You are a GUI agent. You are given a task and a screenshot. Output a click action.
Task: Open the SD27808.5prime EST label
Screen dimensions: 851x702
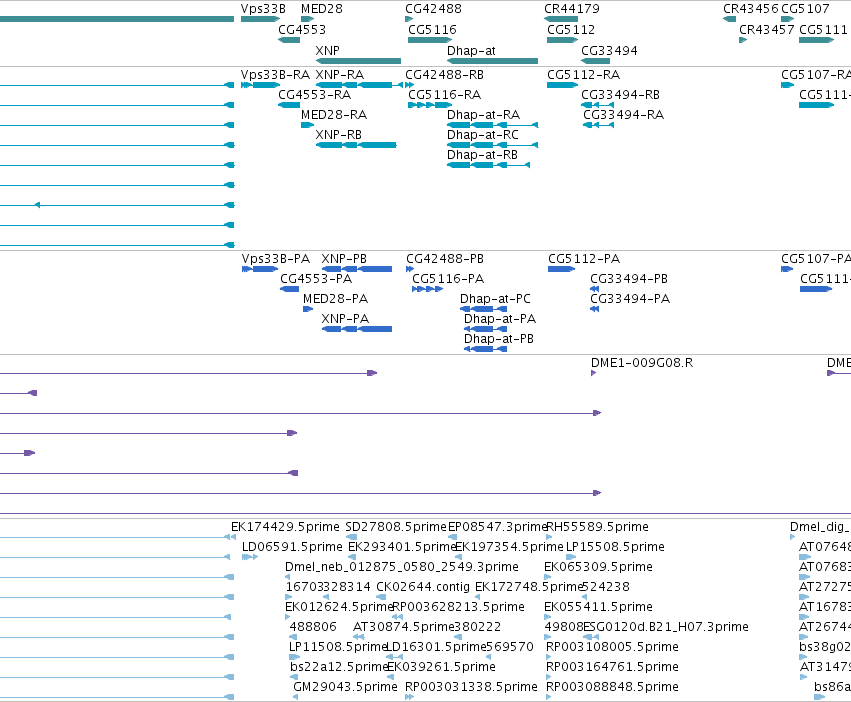pyautogui.click(x=396, y=527)
